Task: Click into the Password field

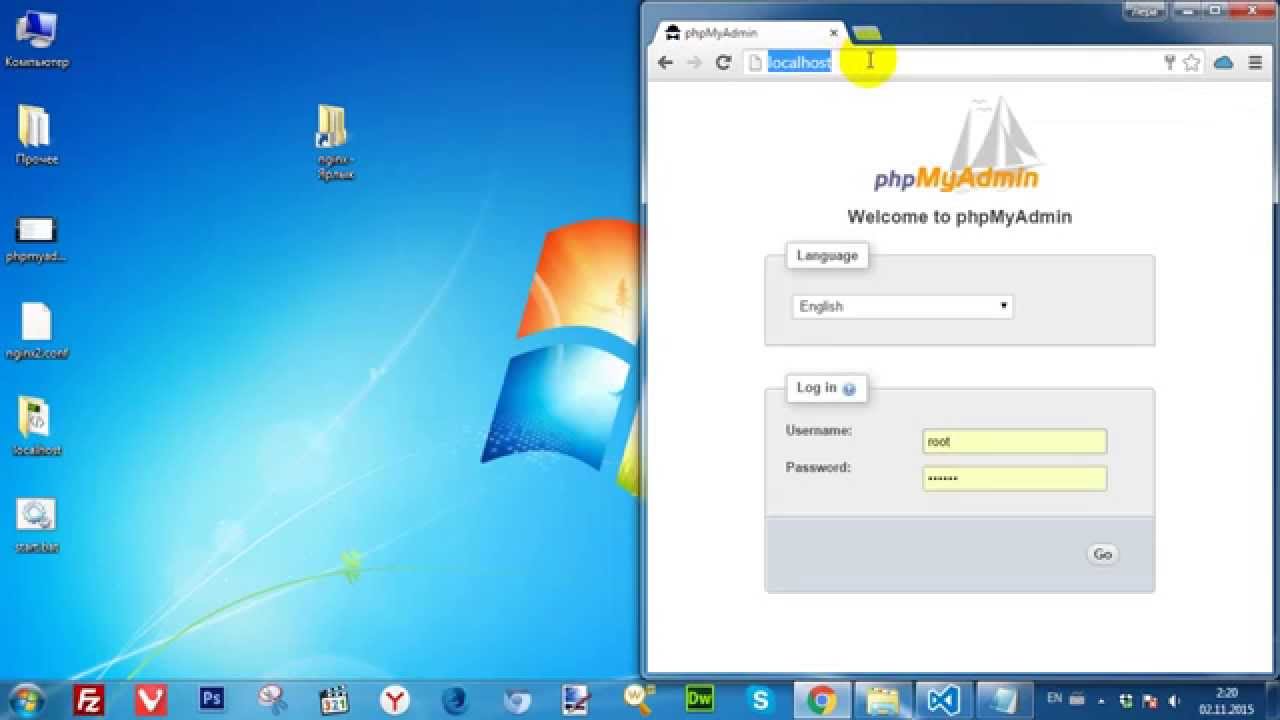Action: pyautogui.click(x=1014, y=478)
